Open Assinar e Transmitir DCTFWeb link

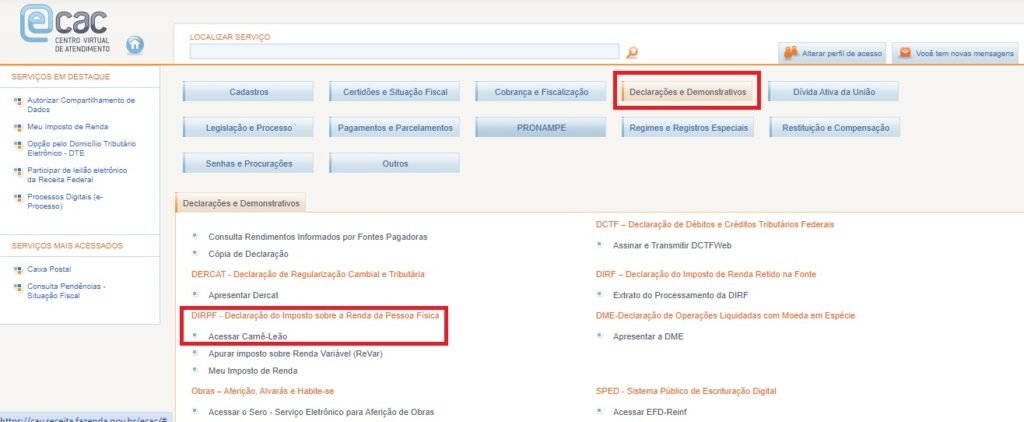[672, 246]
